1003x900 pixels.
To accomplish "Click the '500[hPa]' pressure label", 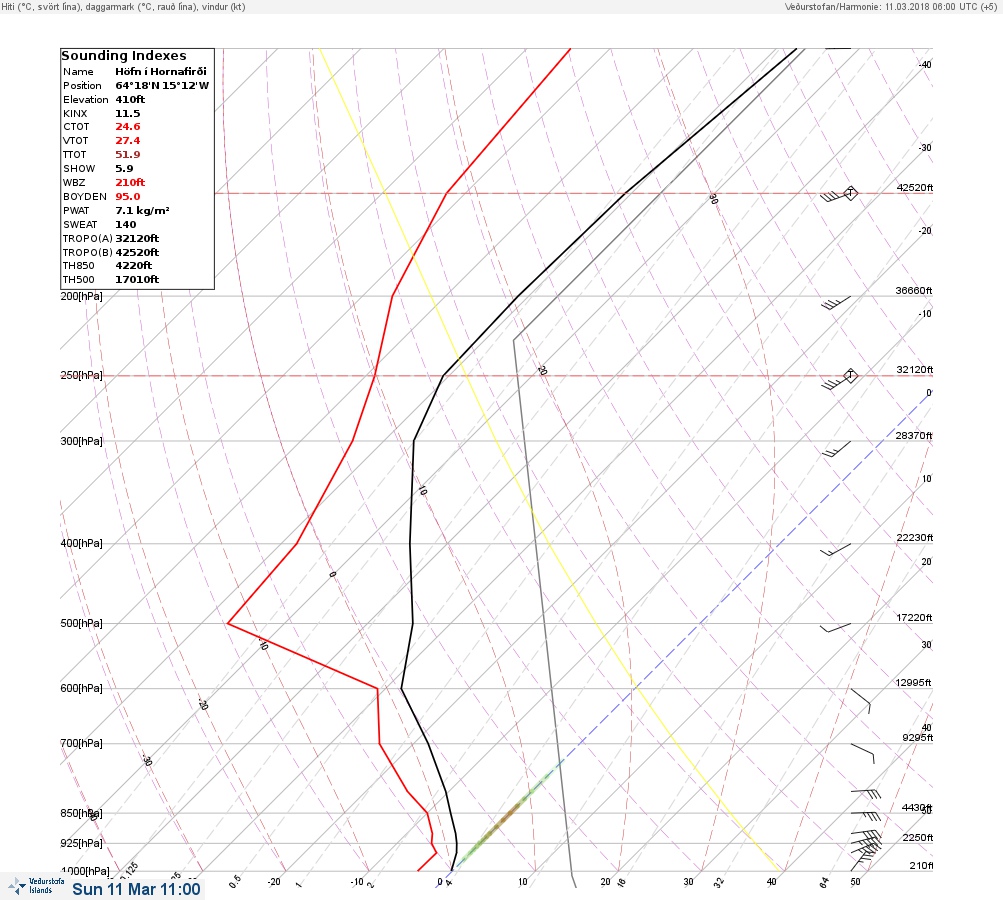I will [81, 623].
